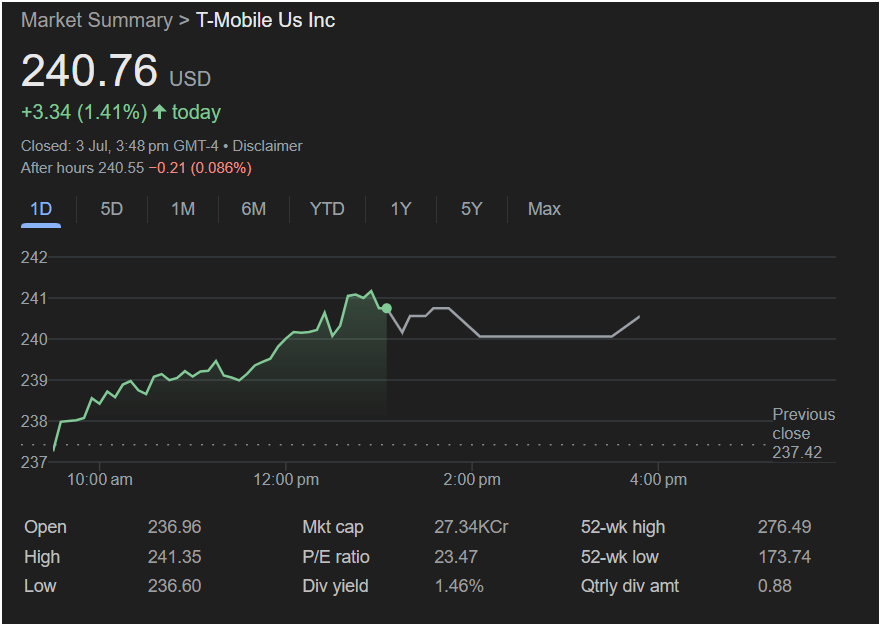881x626 pixels.
Task: Open the 1M time range tab
Action: 183,209
